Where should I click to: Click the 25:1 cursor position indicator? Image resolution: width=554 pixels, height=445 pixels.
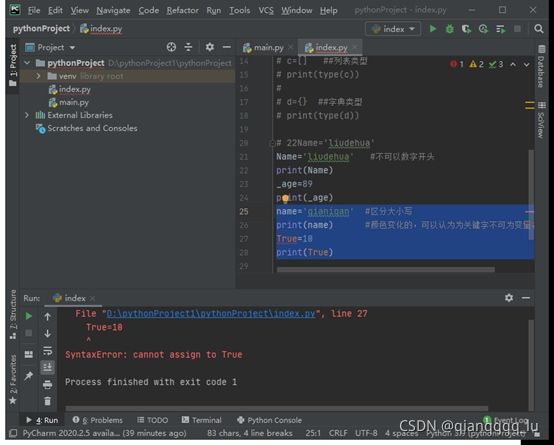pyautogui.click(x=313, y=433)
